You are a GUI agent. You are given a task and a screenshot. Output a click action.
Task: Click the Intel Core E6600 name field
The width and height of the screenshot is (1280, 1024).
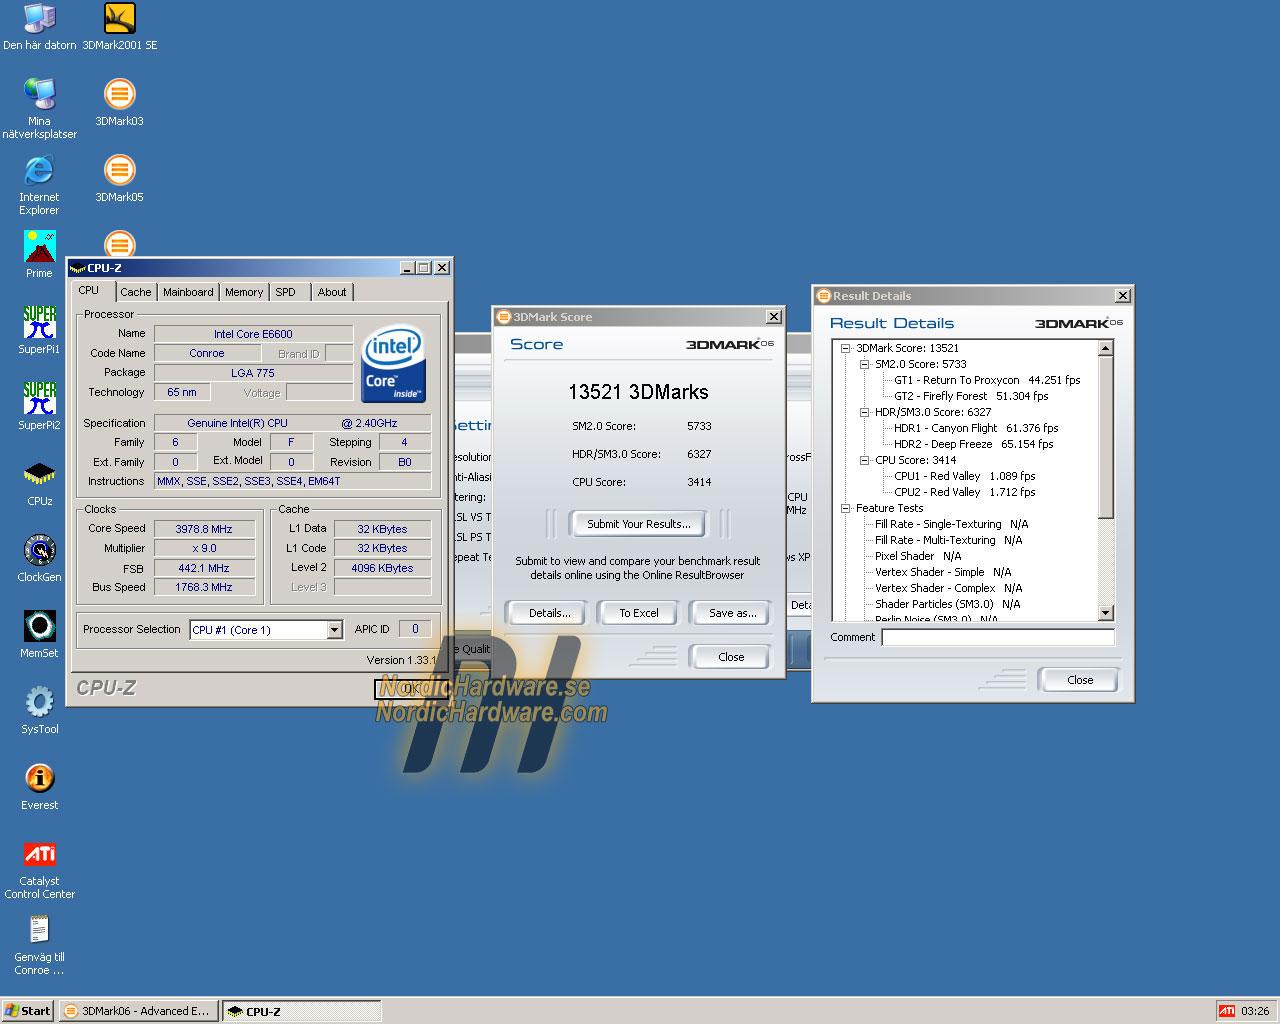pyautogui.click(x=253, y=334)
